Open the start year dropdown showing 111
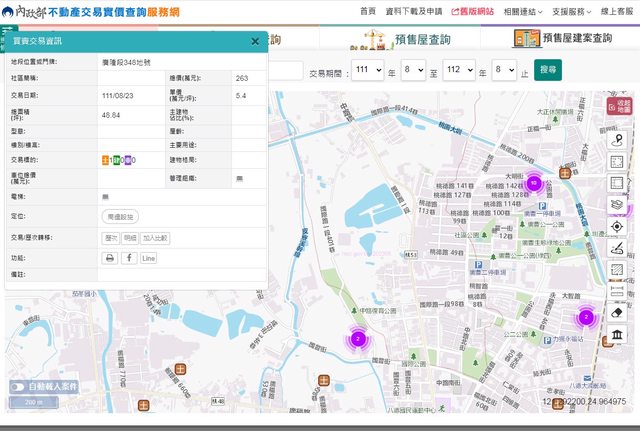Screen dimensions: 640x431 [x=367, y=70]
